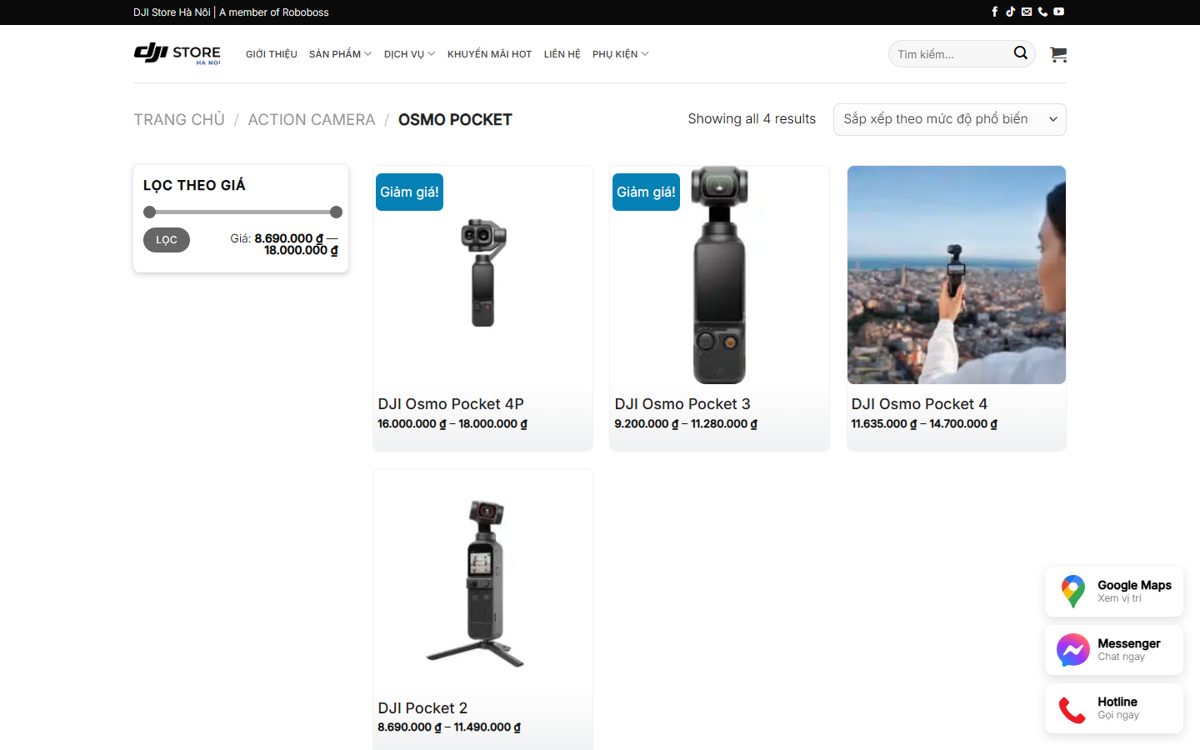Open the DỊCH VỤ menu item
The height and width of the screenshot is (750, 1200).
[404, 54]
